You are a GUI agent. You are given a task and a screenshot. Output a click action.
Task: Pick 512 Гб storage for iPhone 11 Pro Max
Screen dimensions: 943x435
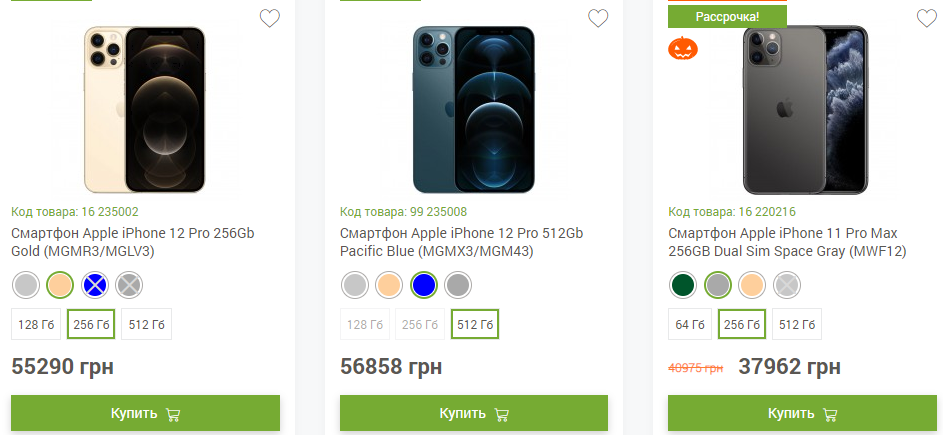[x=796, y=324]
